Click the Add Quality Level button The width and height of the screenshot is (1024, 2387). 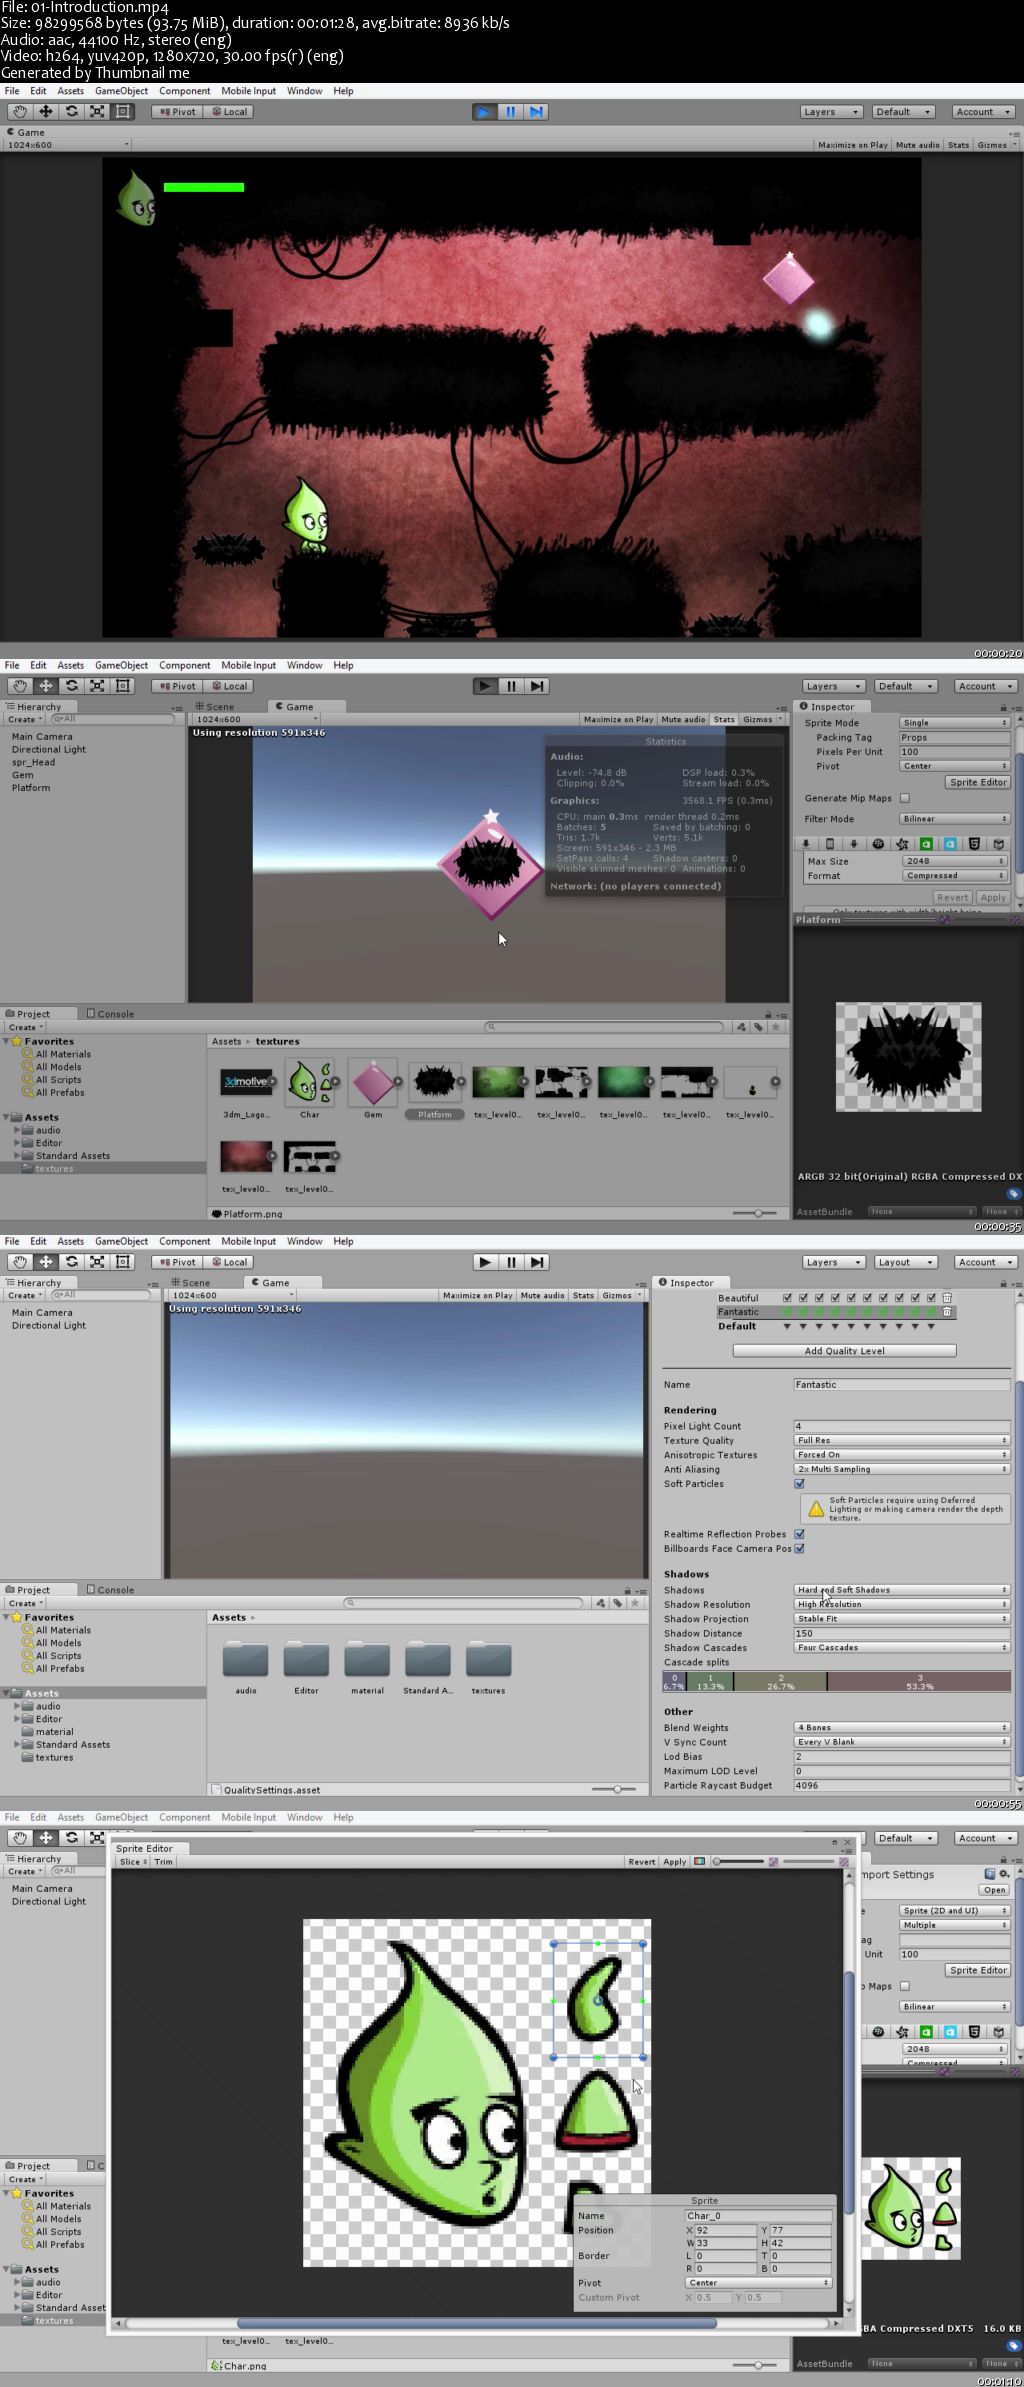click(845, 1351)
